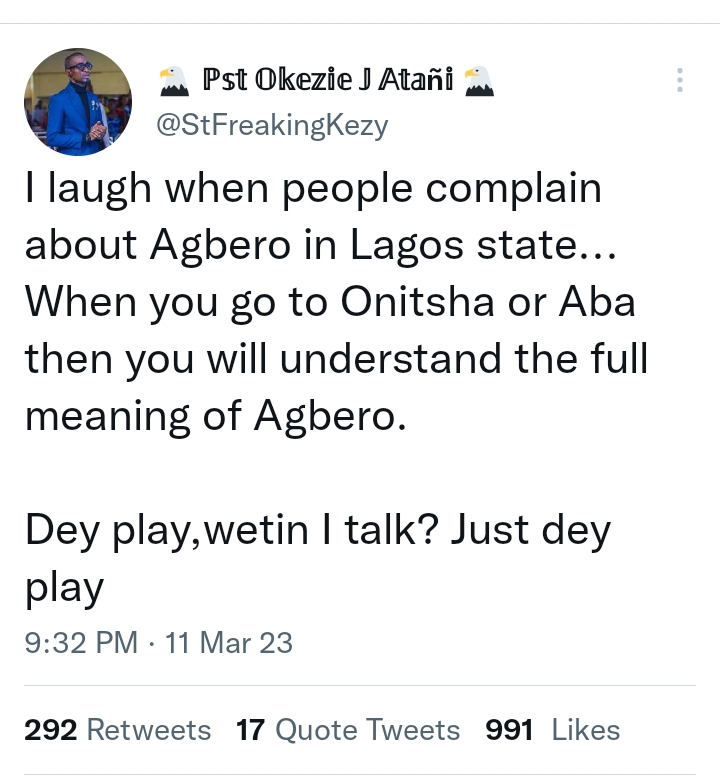View the 17 Quote Tweets list

(348, 730)
